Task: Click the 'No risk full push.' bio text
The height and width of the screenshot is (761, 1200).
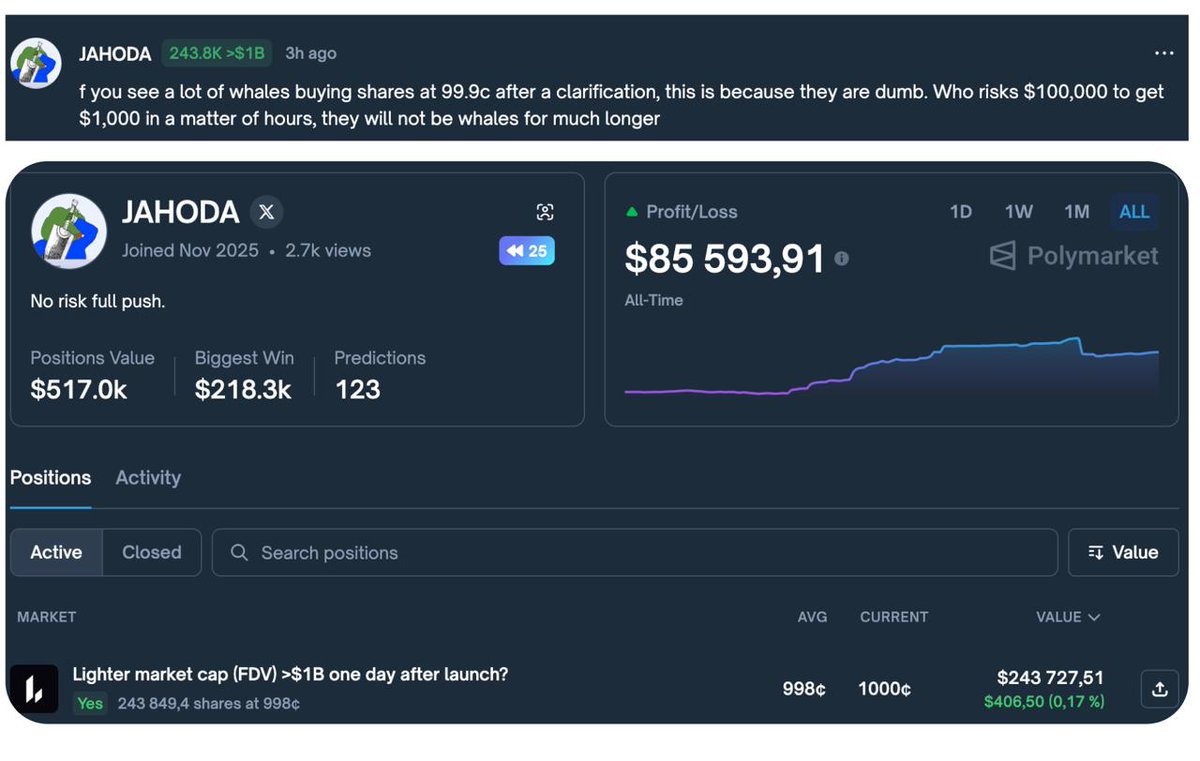Action: tap(97, 301)
